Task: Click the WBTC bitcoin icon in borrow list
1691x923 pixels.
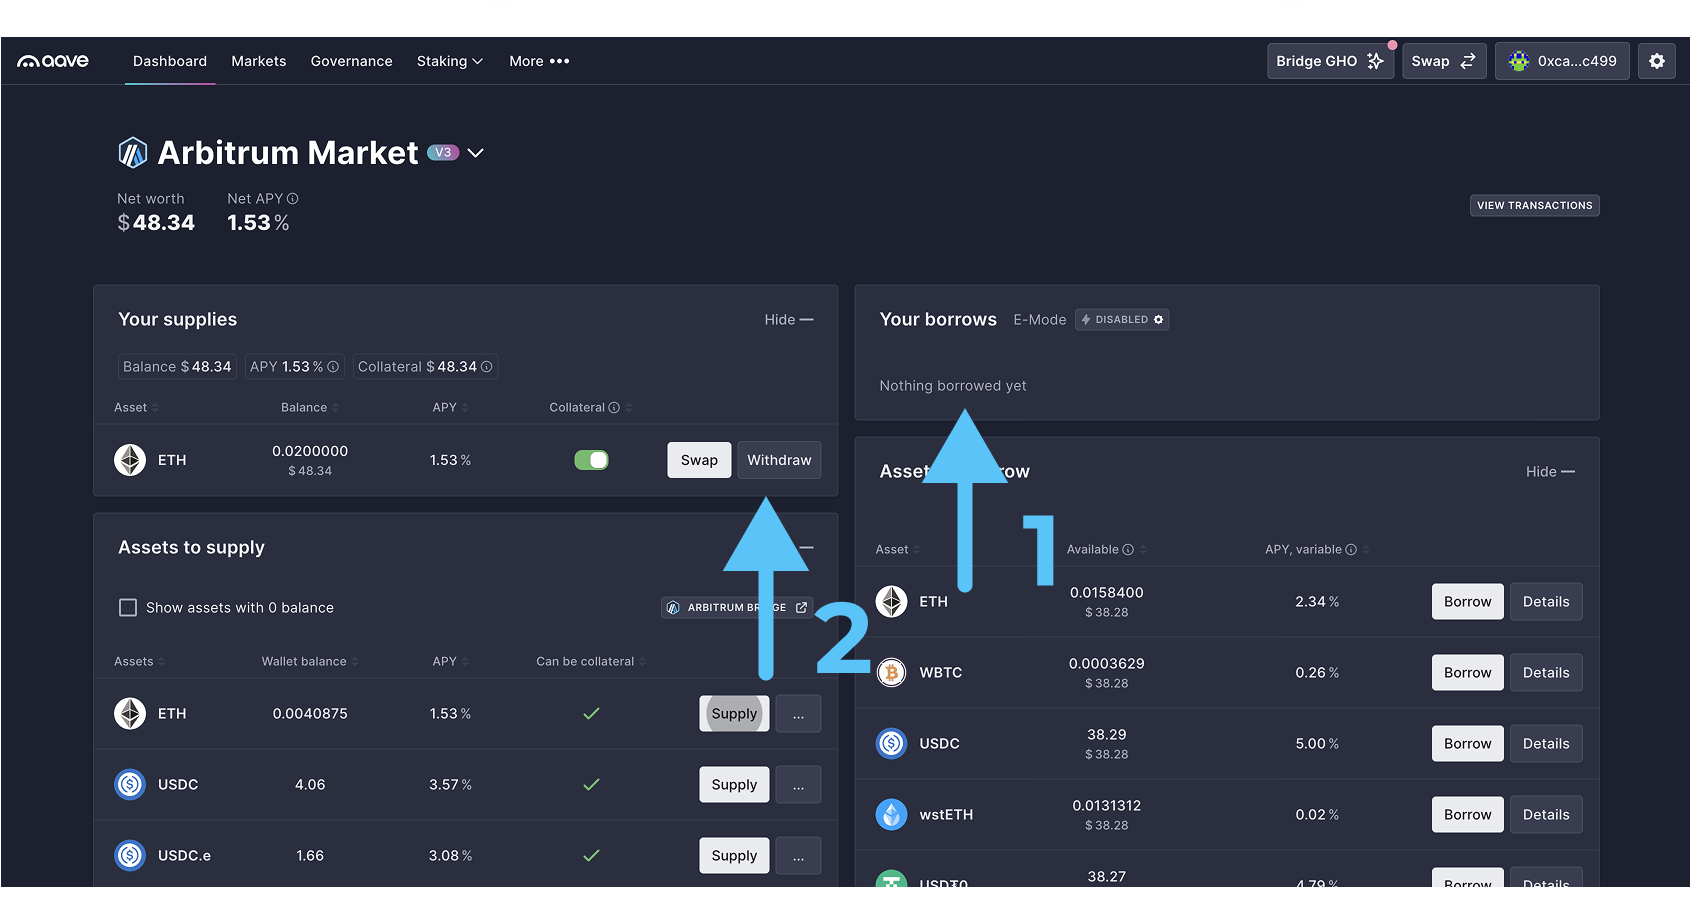Action: (891, 673)
